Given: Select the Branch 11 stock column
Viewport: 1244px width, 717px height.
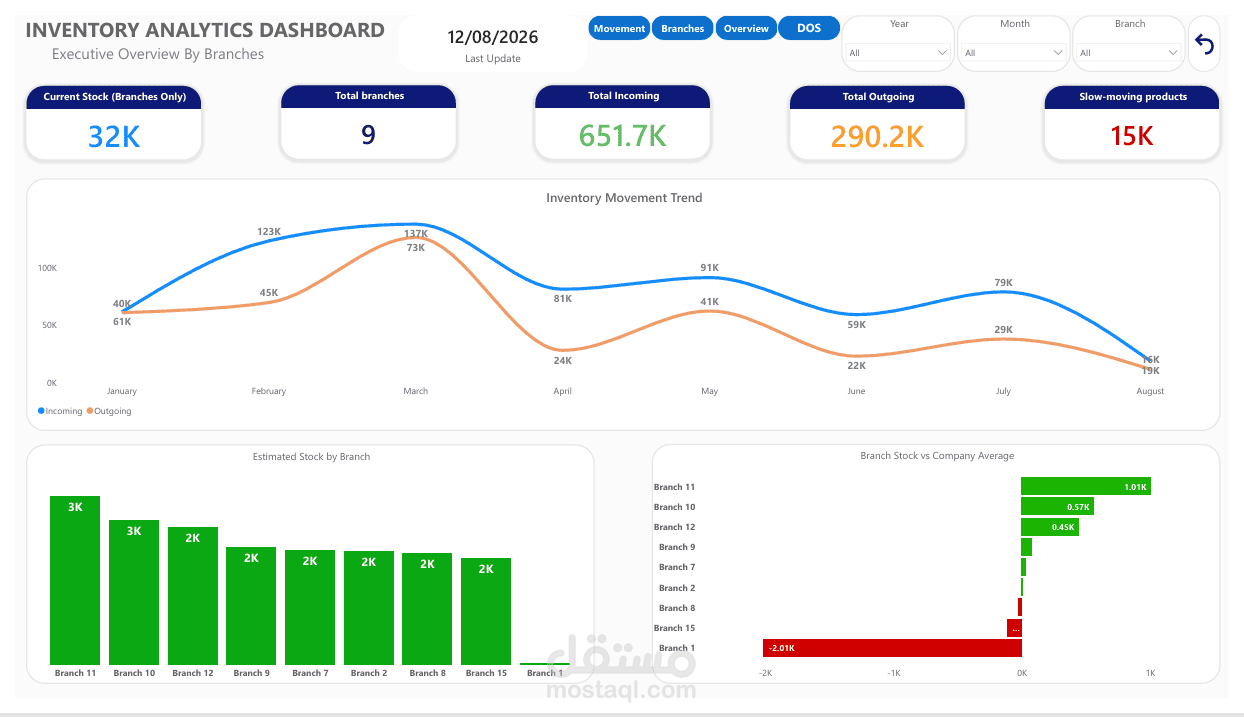Looking at the screenshot, I should point(75,580).
